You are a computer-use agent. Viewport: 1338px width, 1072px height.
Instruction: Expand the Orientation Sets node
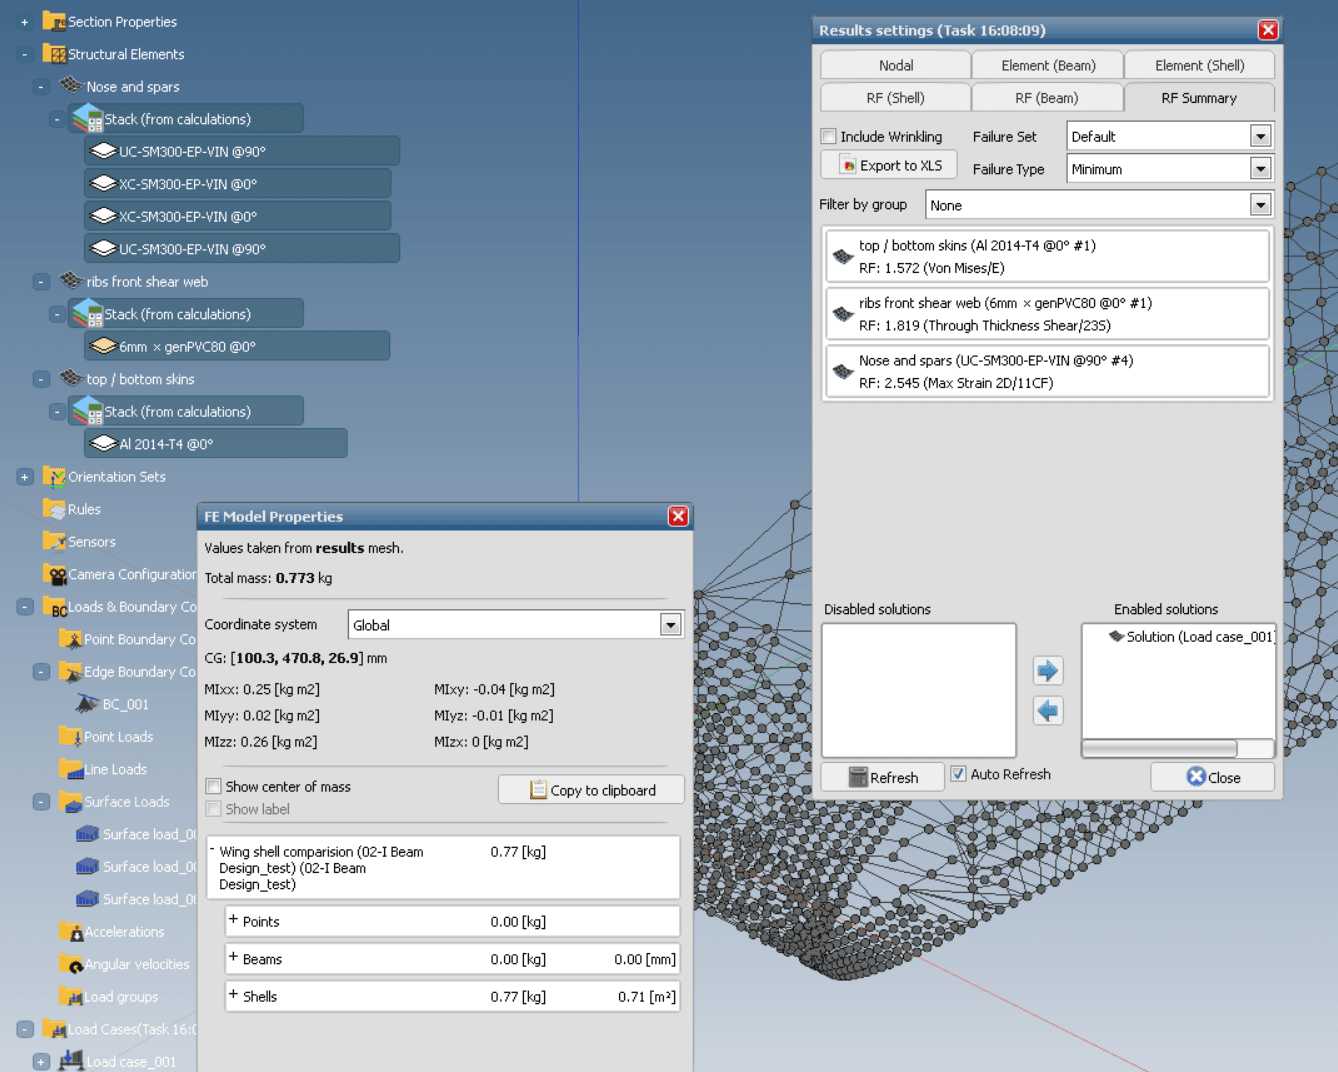pyautogui.click(x=25, y=477)
